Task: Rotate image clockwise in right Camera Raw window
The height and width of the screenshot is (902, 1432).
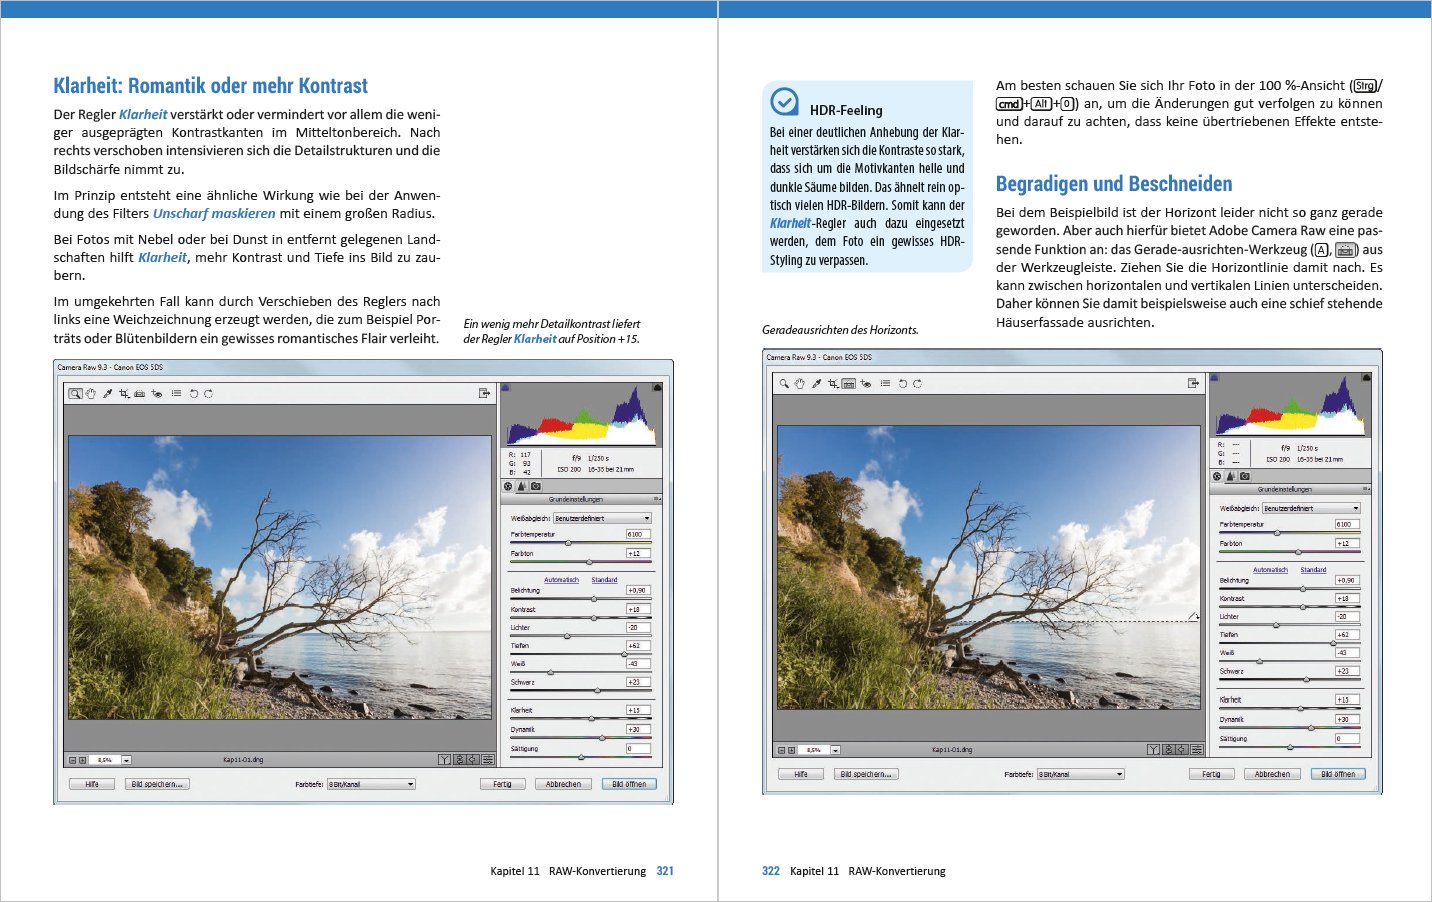Action: click(x=917, y=384)
